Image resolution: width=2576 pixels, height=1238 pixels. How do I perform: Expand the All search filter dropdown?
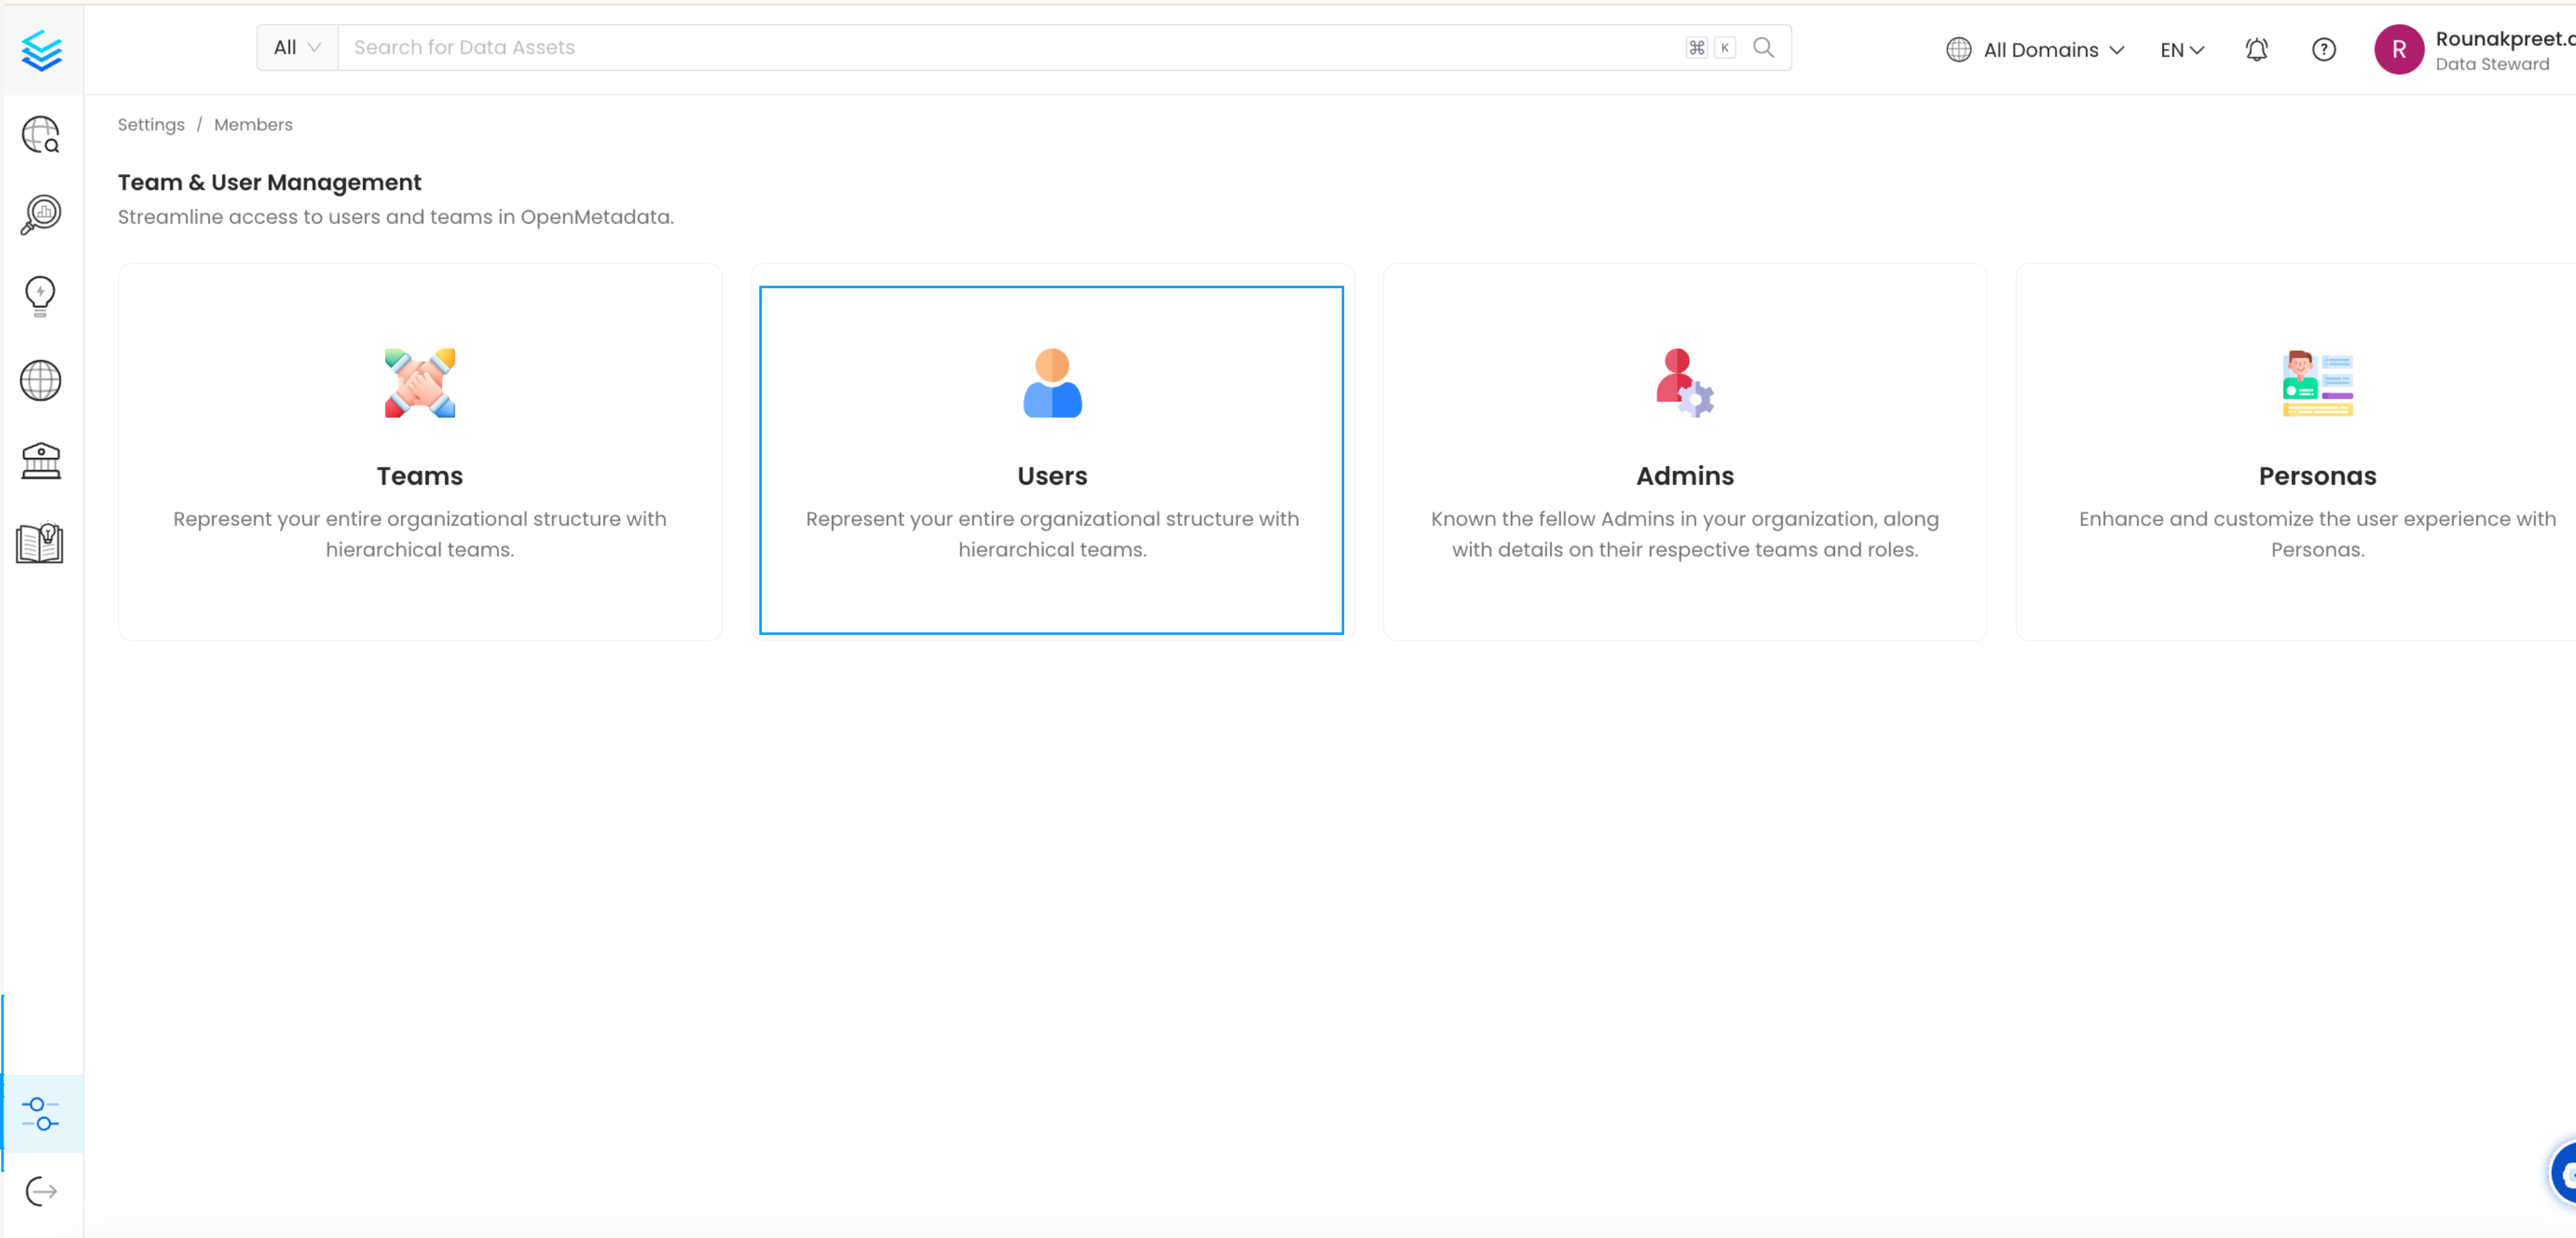[297, 47]
